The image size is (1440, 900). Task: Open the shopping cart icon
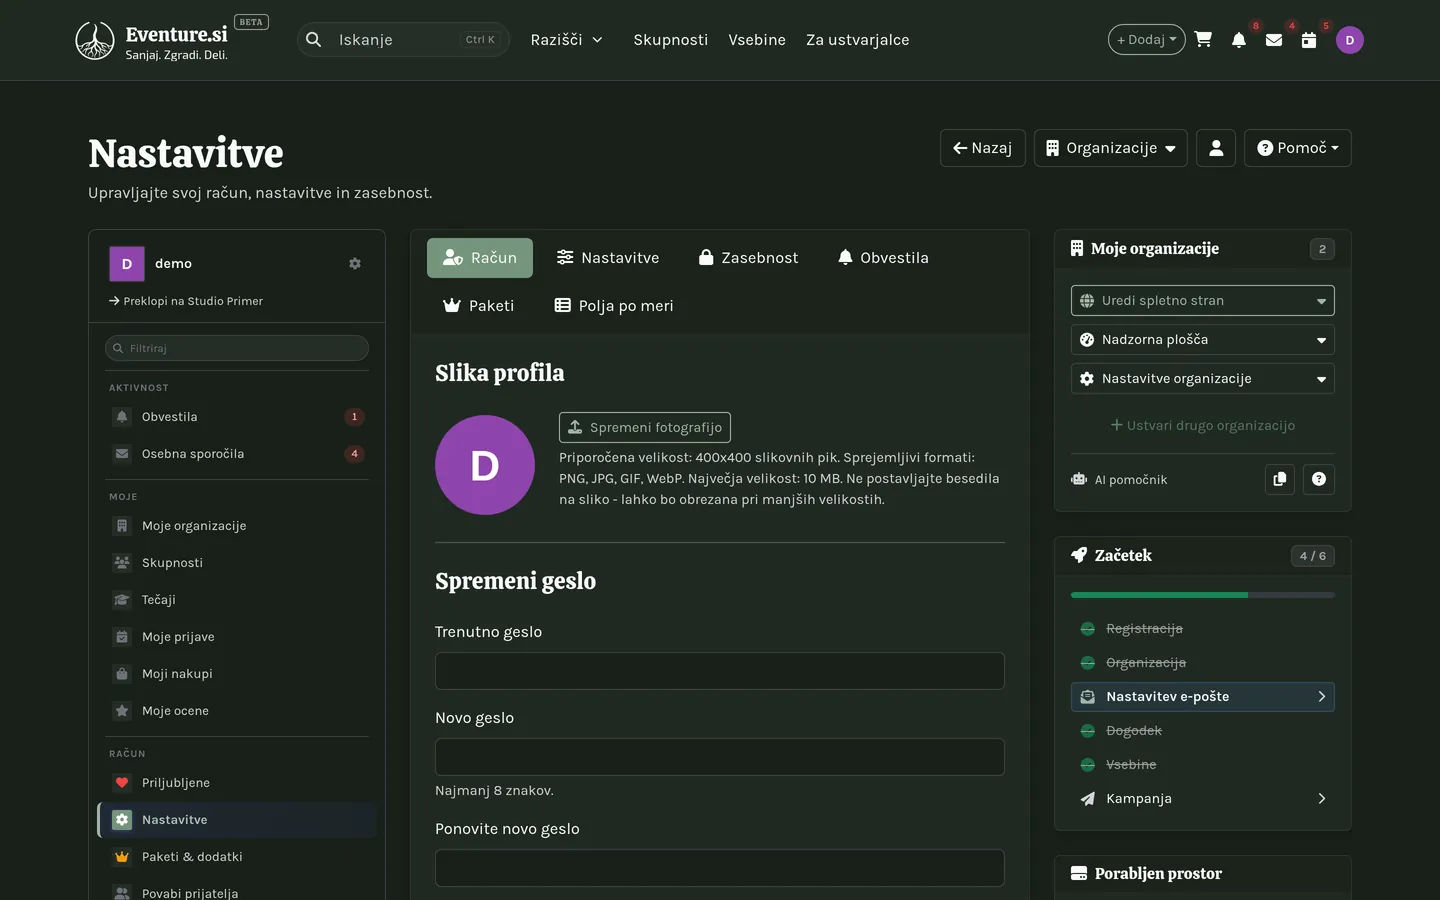click(x=1203, y=40)
